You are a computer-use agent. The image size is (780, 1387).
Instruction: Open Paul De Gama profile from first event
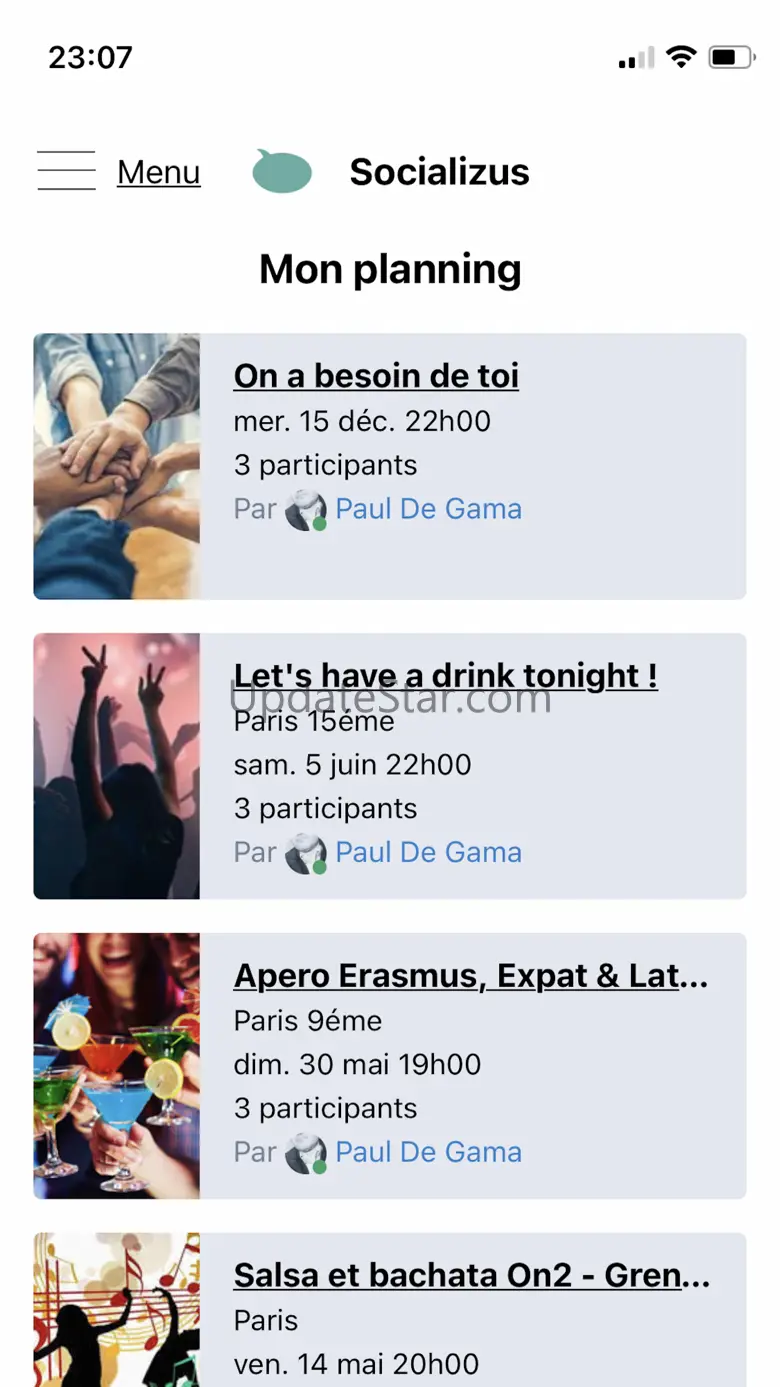tap(428, 509)
